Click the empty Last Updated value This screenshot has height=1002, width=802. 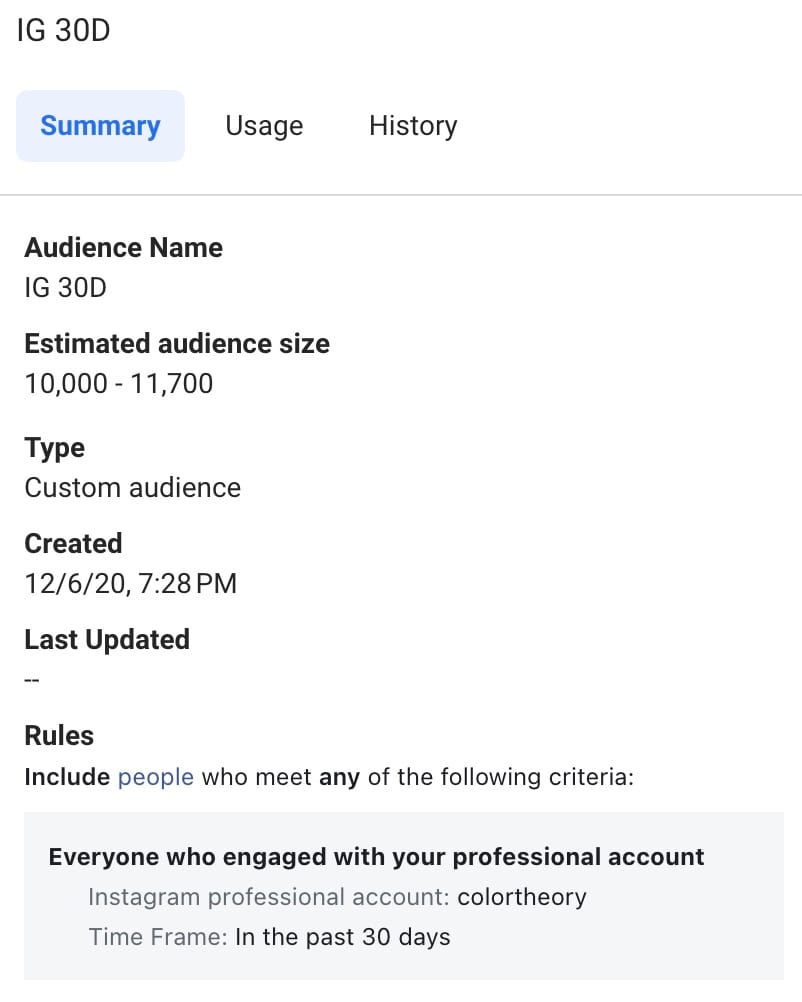pos(32,679)
